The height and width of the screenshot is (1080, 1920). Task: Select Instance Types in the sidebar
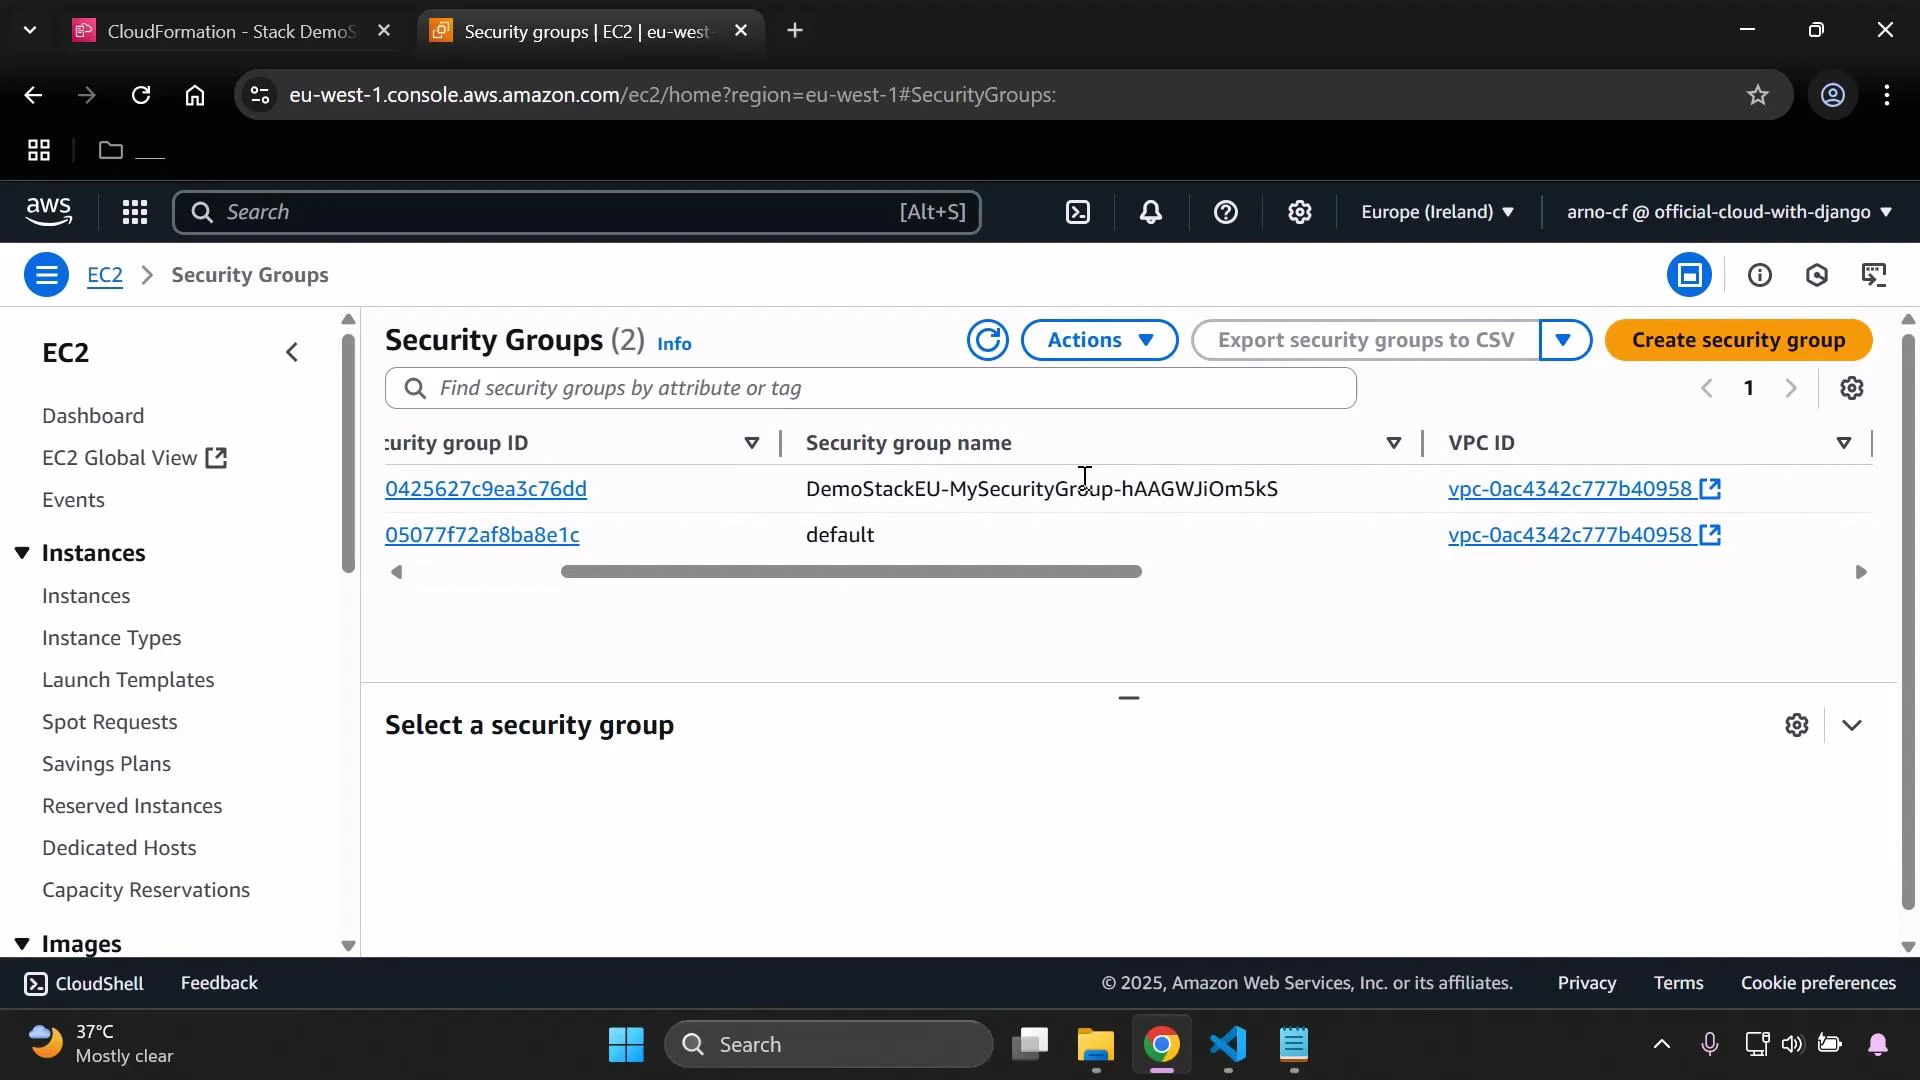[111, 638]
